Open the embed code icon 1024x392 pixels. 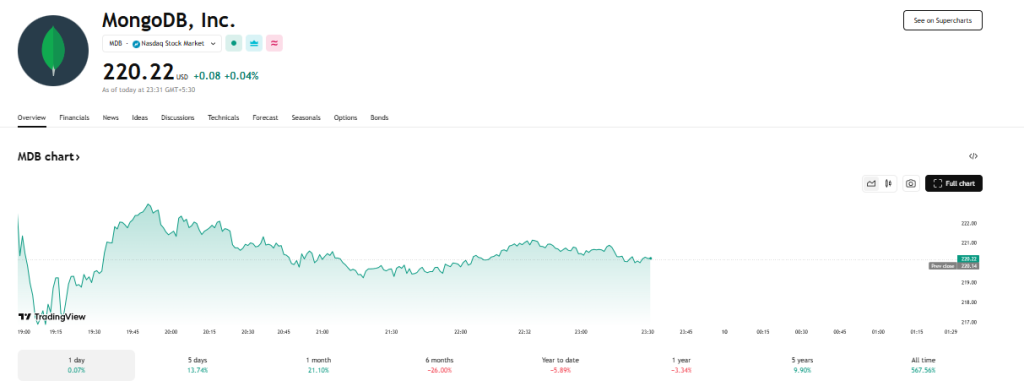pyautogui.click(x=973, y=156)
